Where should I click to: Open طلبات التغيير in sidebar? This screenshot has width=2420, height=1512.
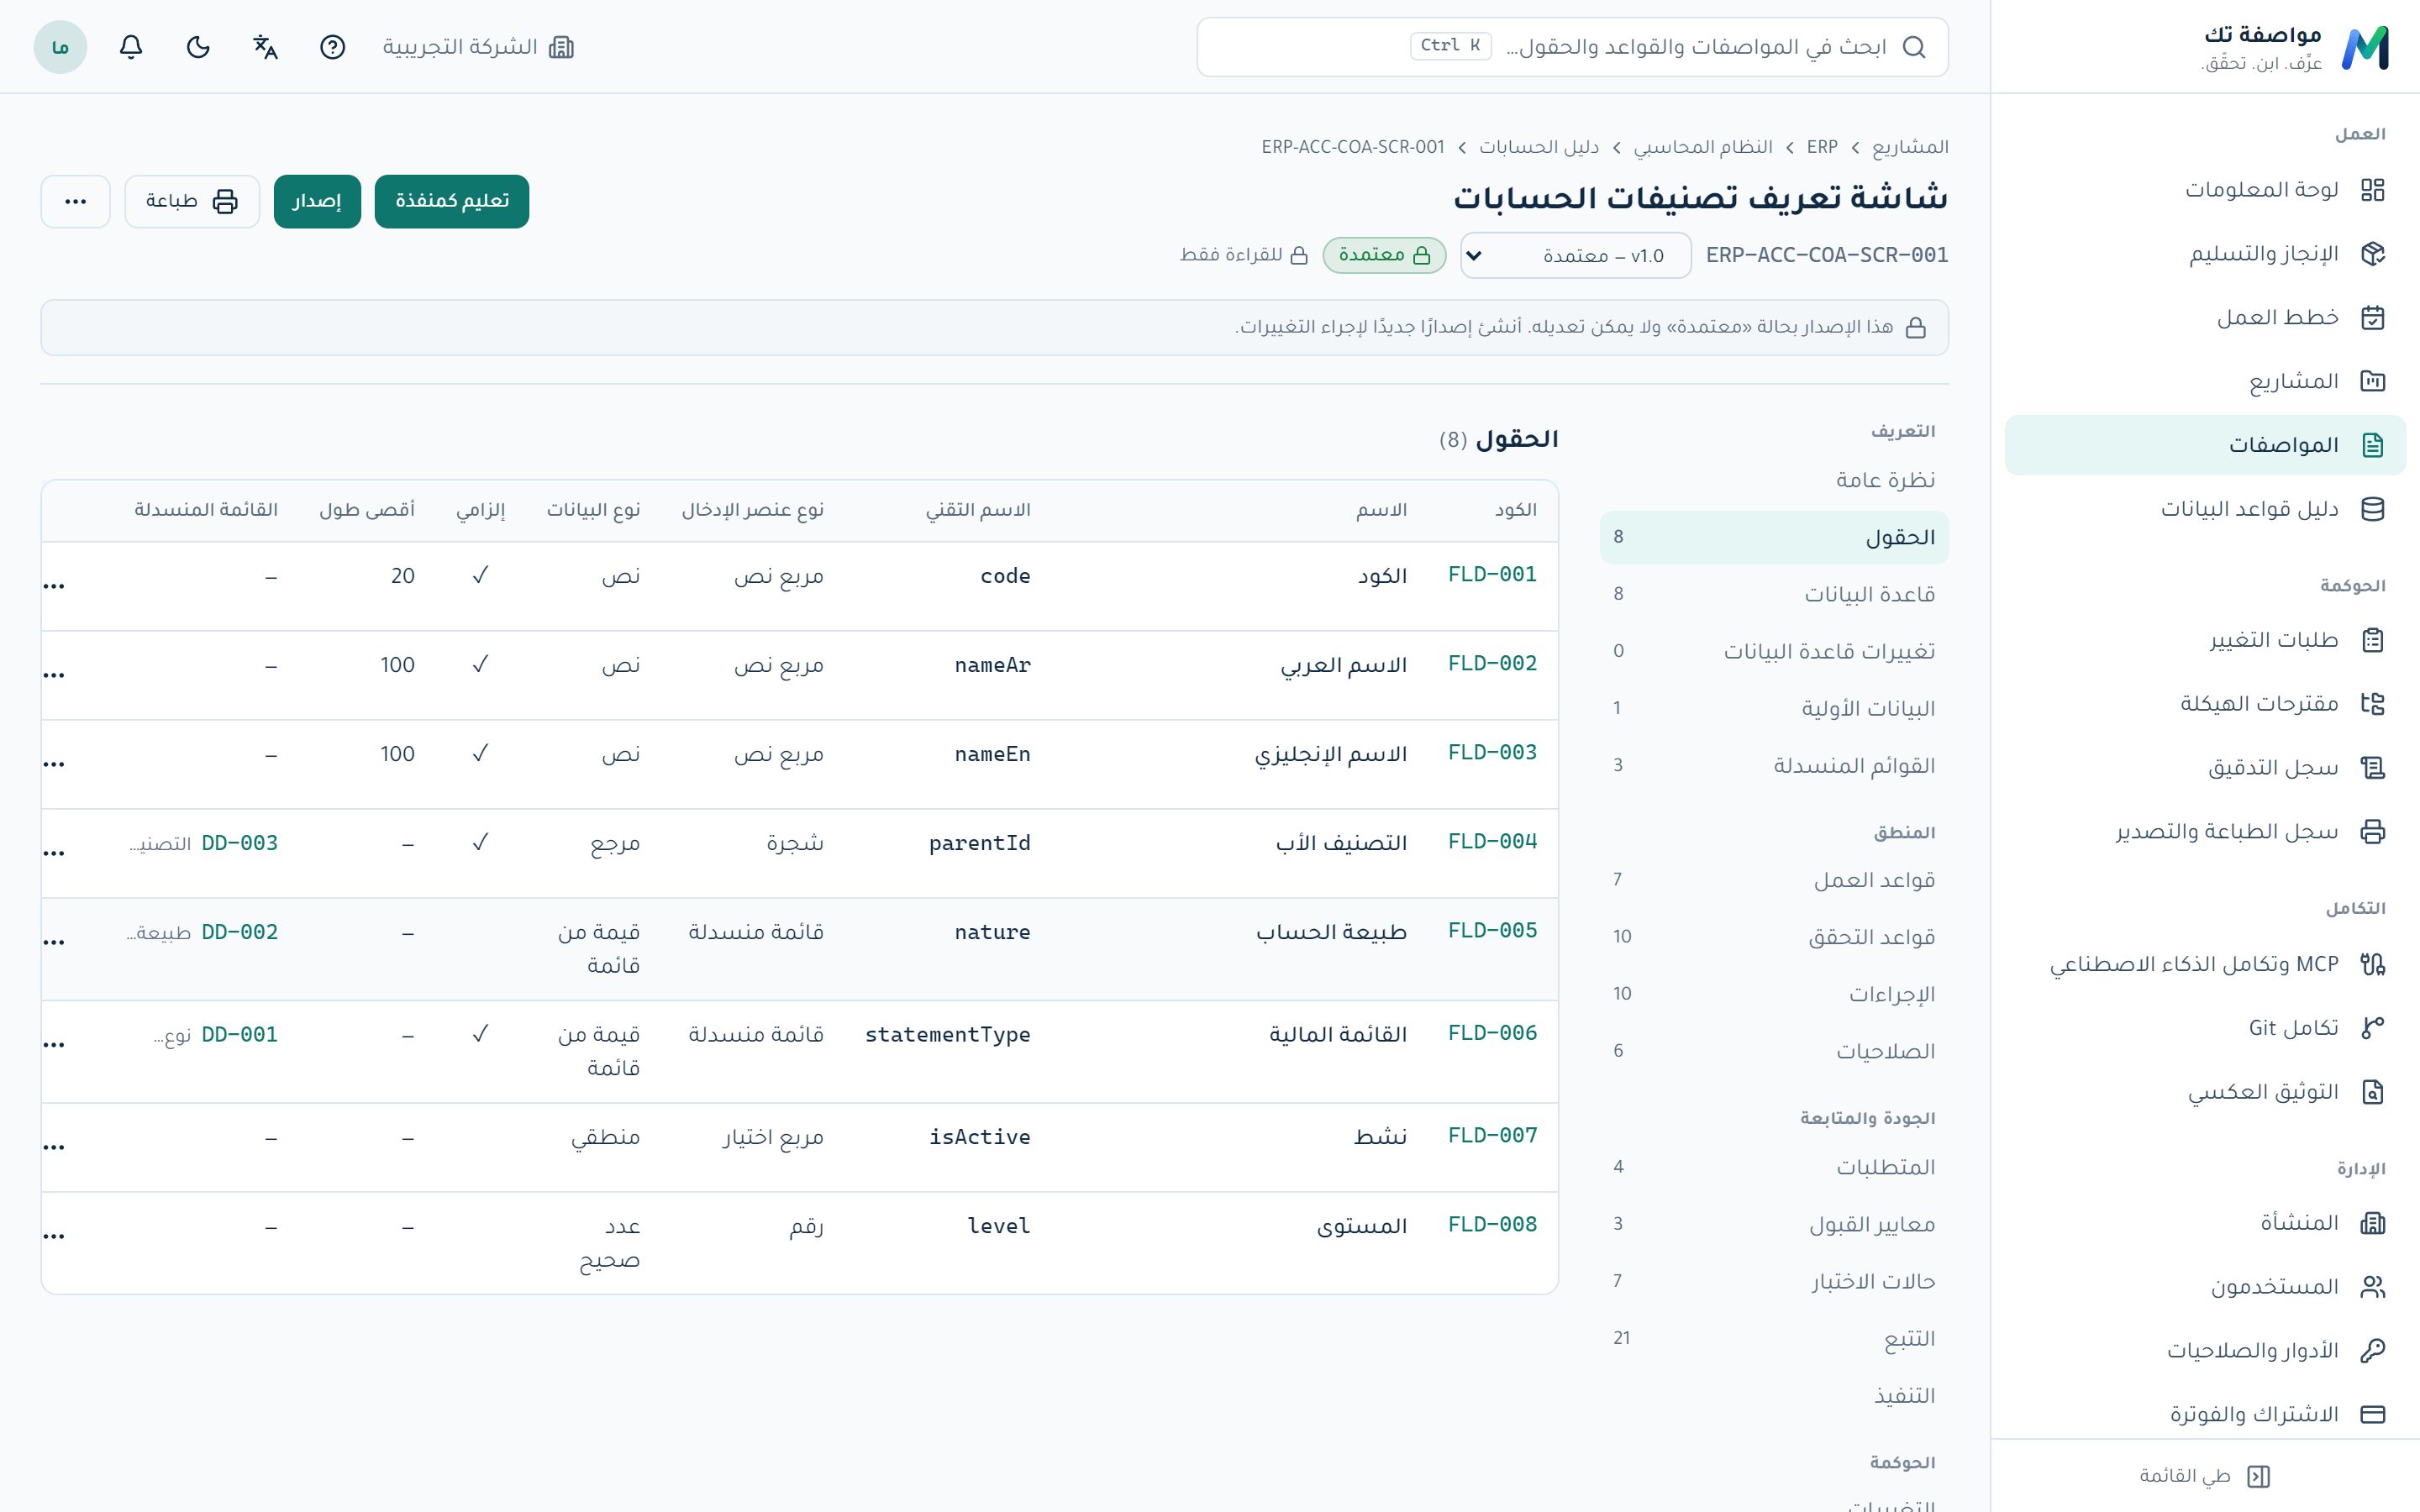tap(2205, 640)
